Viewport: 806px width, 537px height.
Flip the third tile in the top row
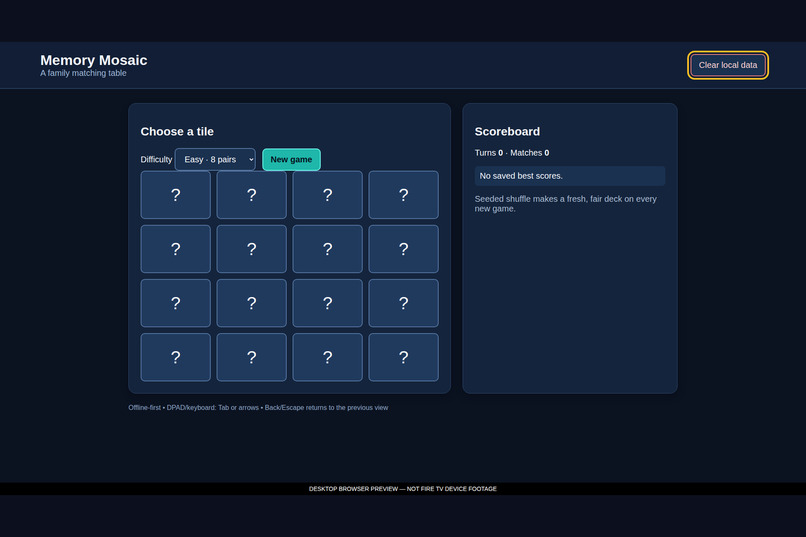pyautogui.click(x=327, y=195)
